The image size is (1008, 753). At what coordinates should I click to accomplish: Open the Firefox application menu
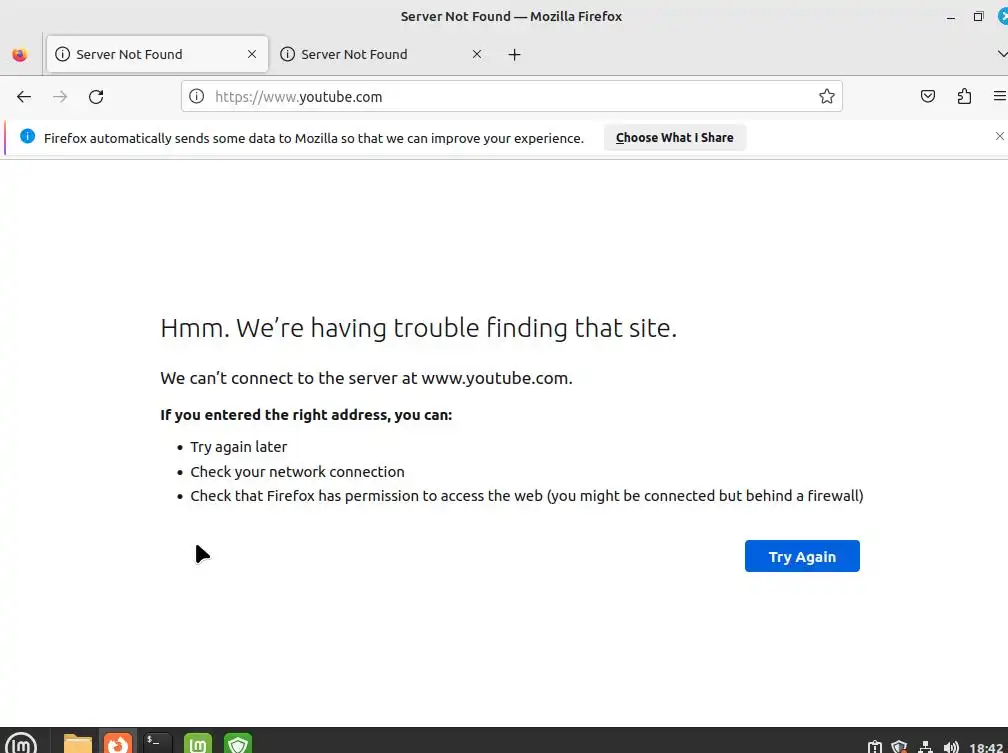pyautogui.click(x=1000, y=96)
